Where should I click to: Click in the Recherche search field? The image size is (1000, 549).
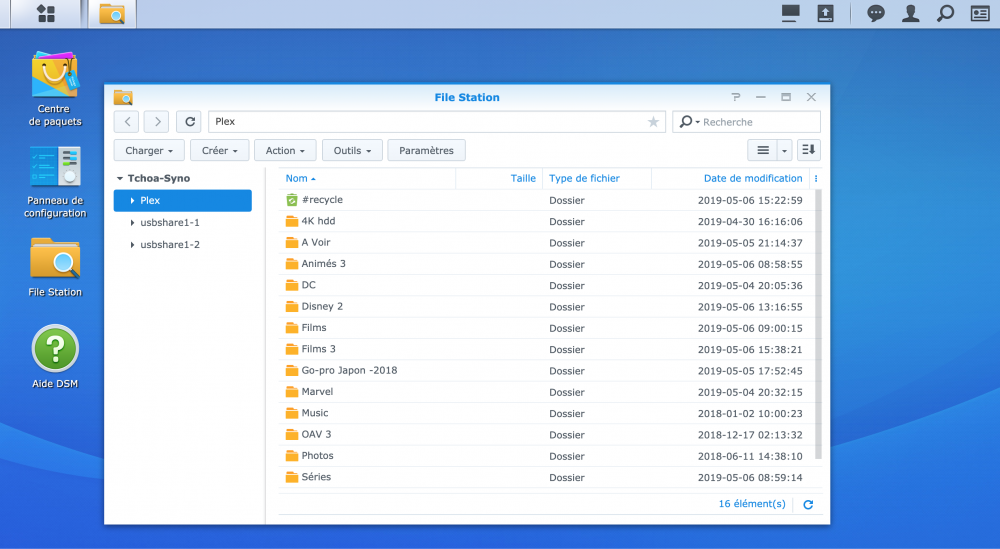point(755,122)
